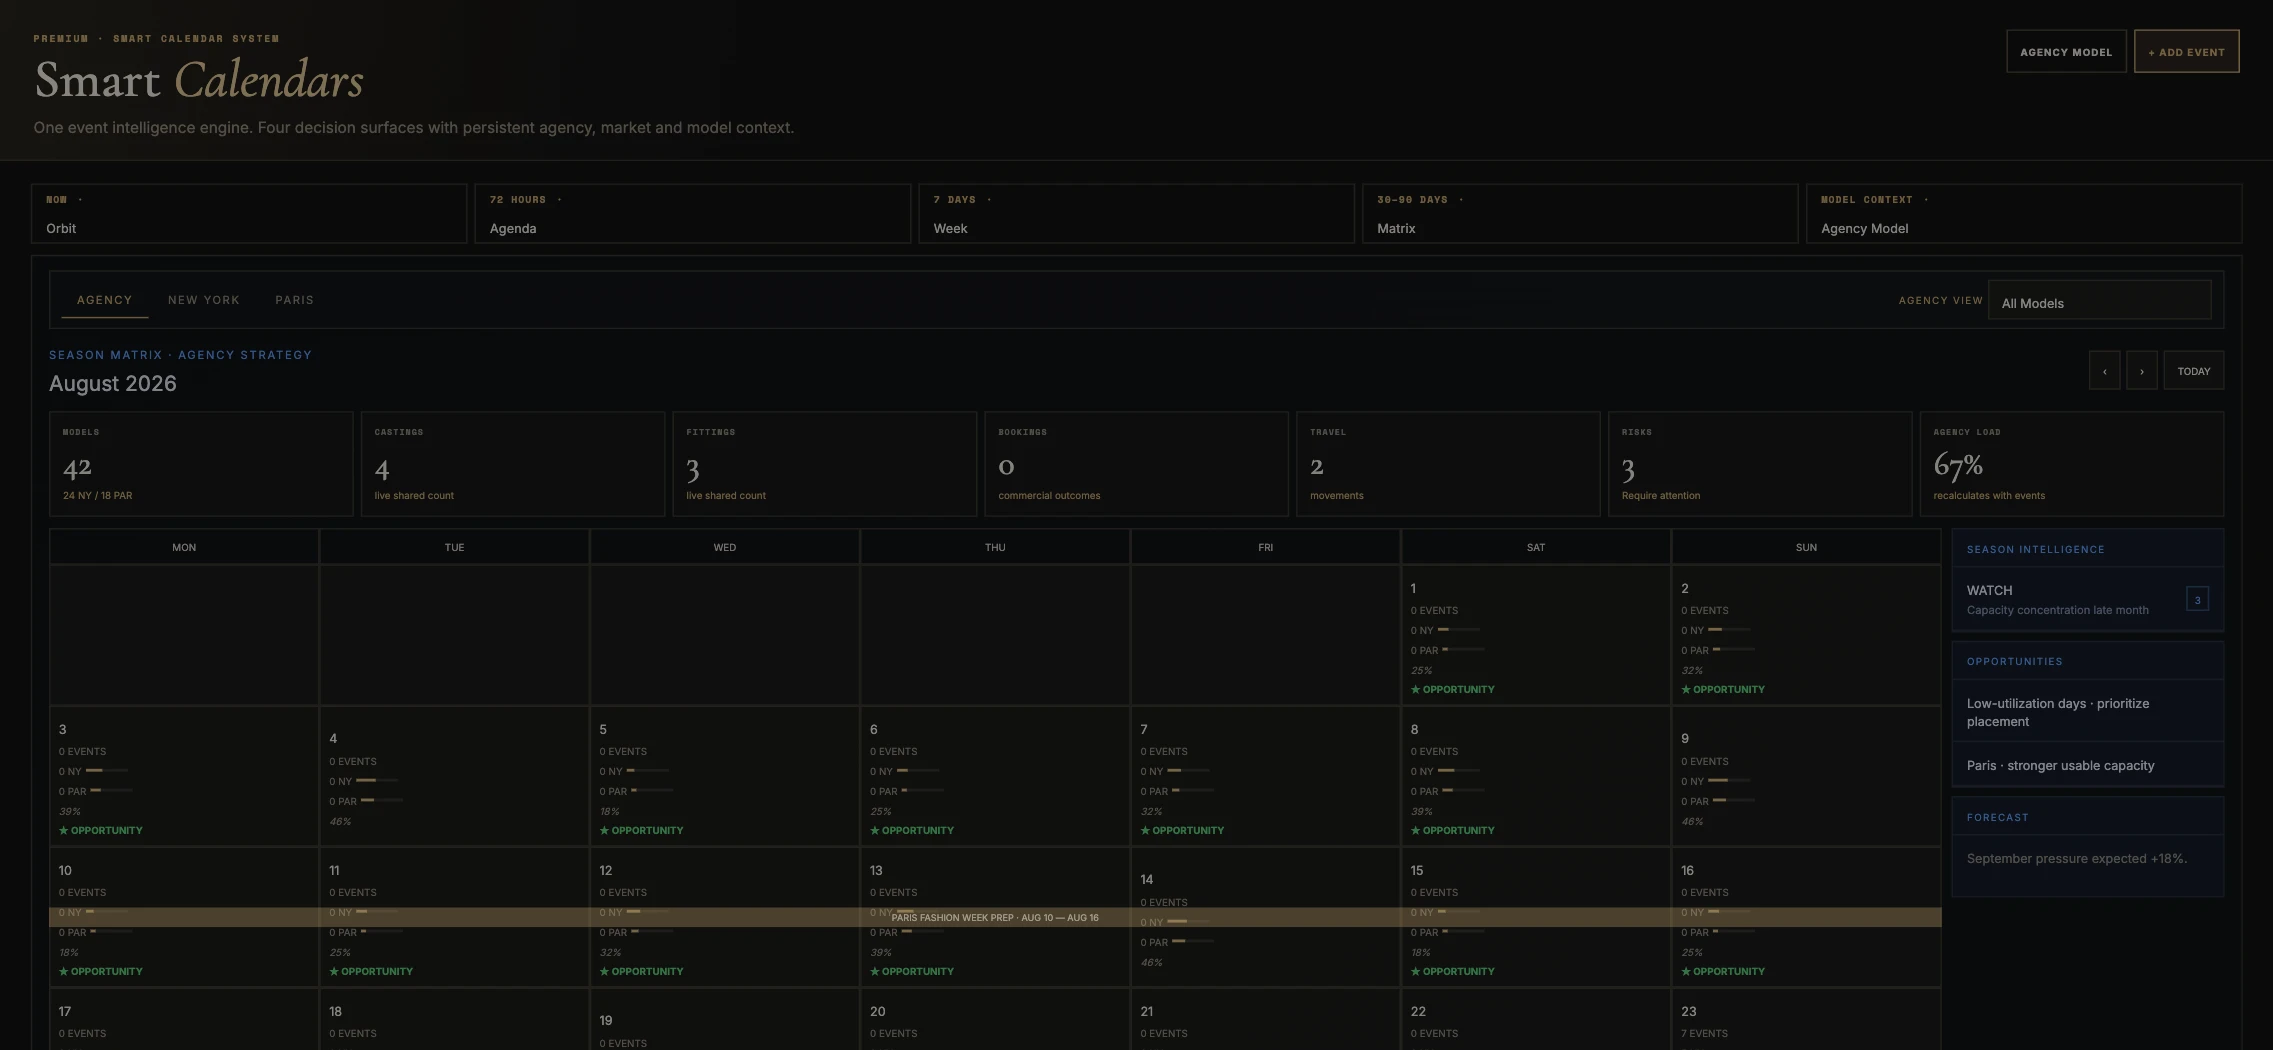Go to previous month chevron

click(2104, 371)
